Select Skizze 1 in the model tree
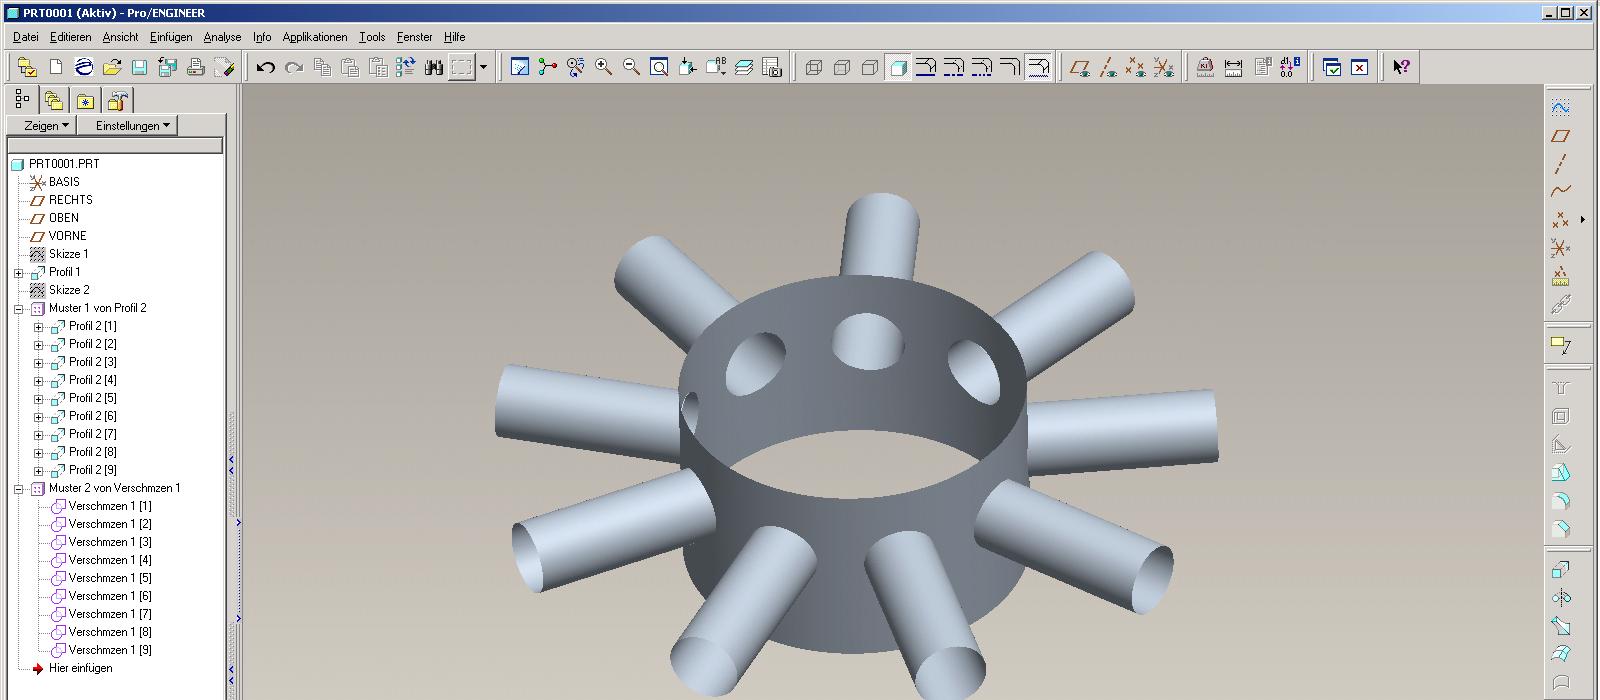 (x=69, y=254)
